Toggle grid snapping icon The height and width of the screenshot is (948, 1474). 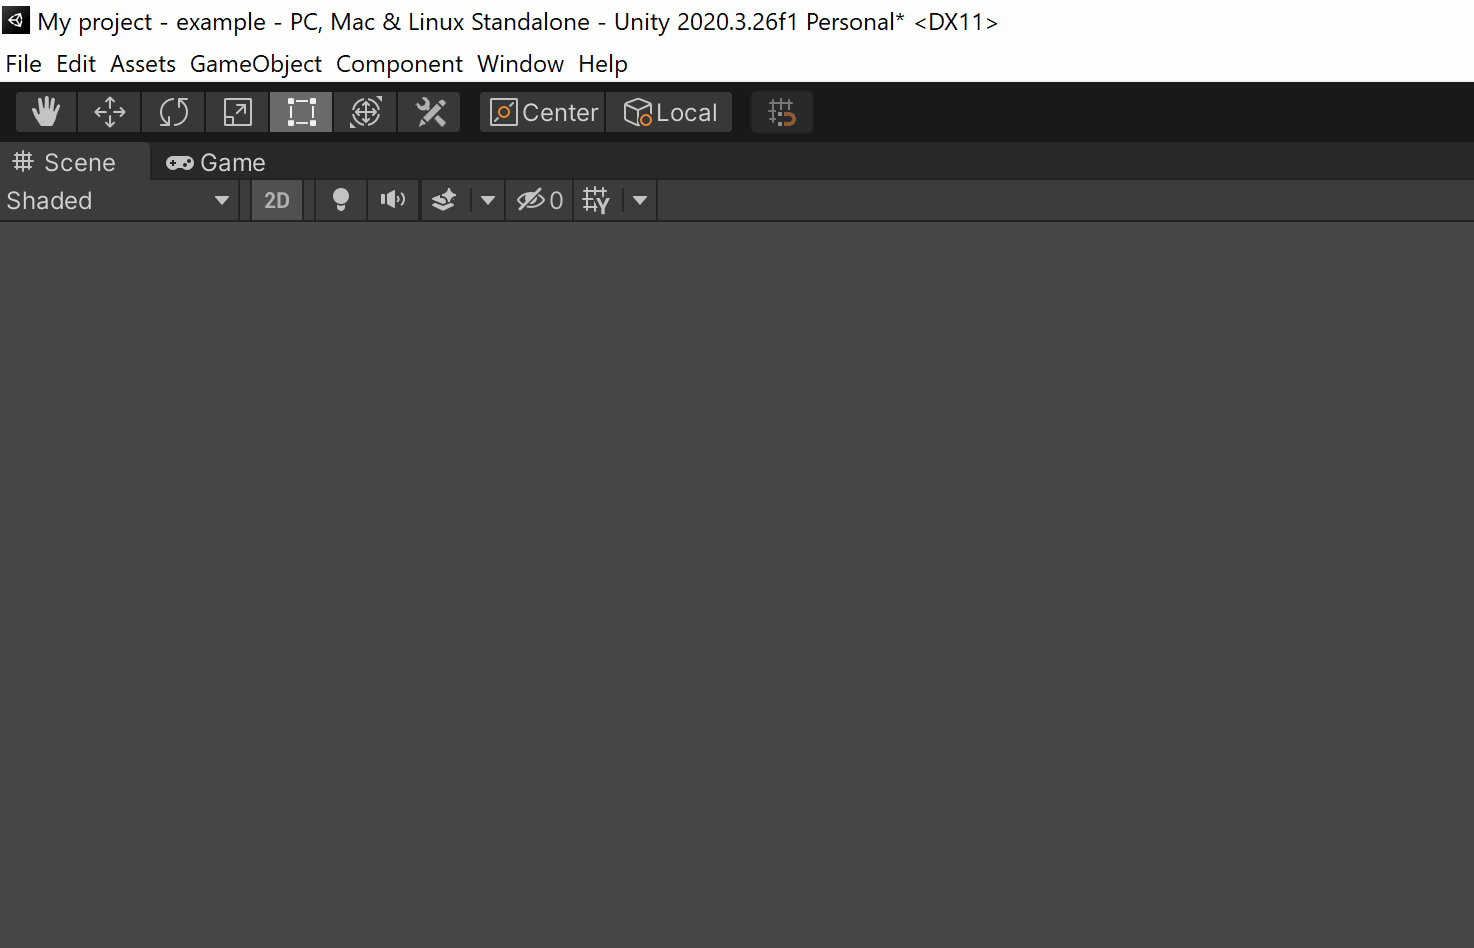pyautogui.click(x=782, y=112)
